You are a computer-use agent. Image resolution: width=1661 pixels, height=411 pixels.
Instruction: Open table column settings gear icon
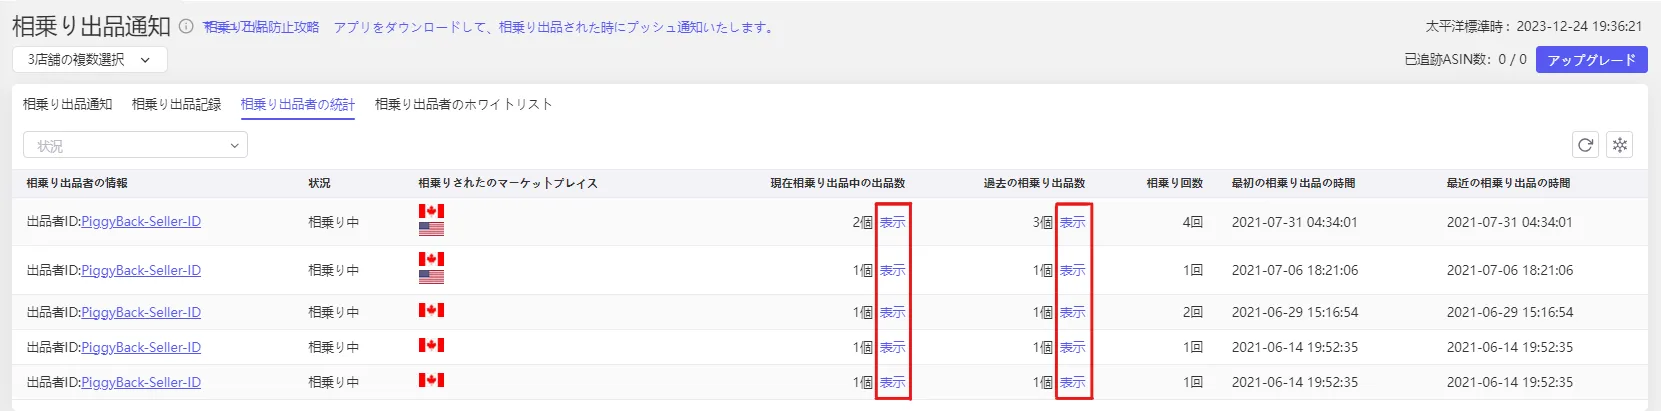click(x=1620, y=145)
